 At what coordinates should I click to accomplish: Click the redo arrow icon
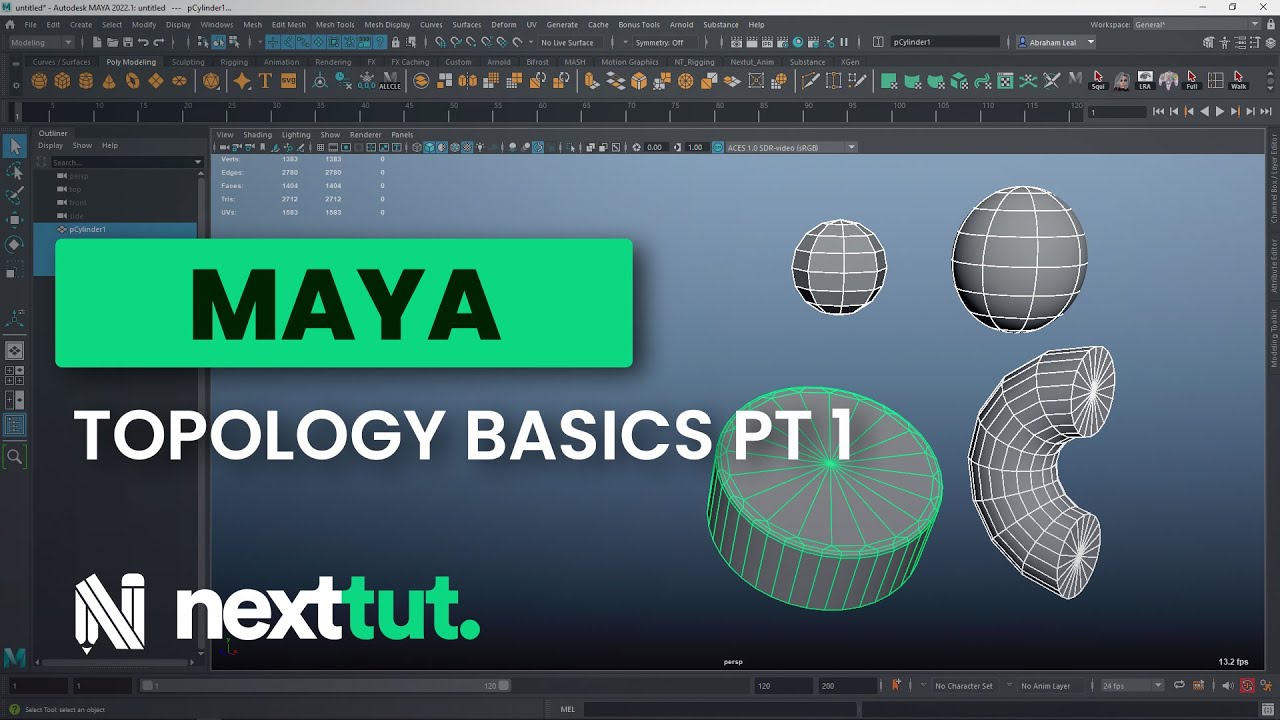(x=158, y=42)
